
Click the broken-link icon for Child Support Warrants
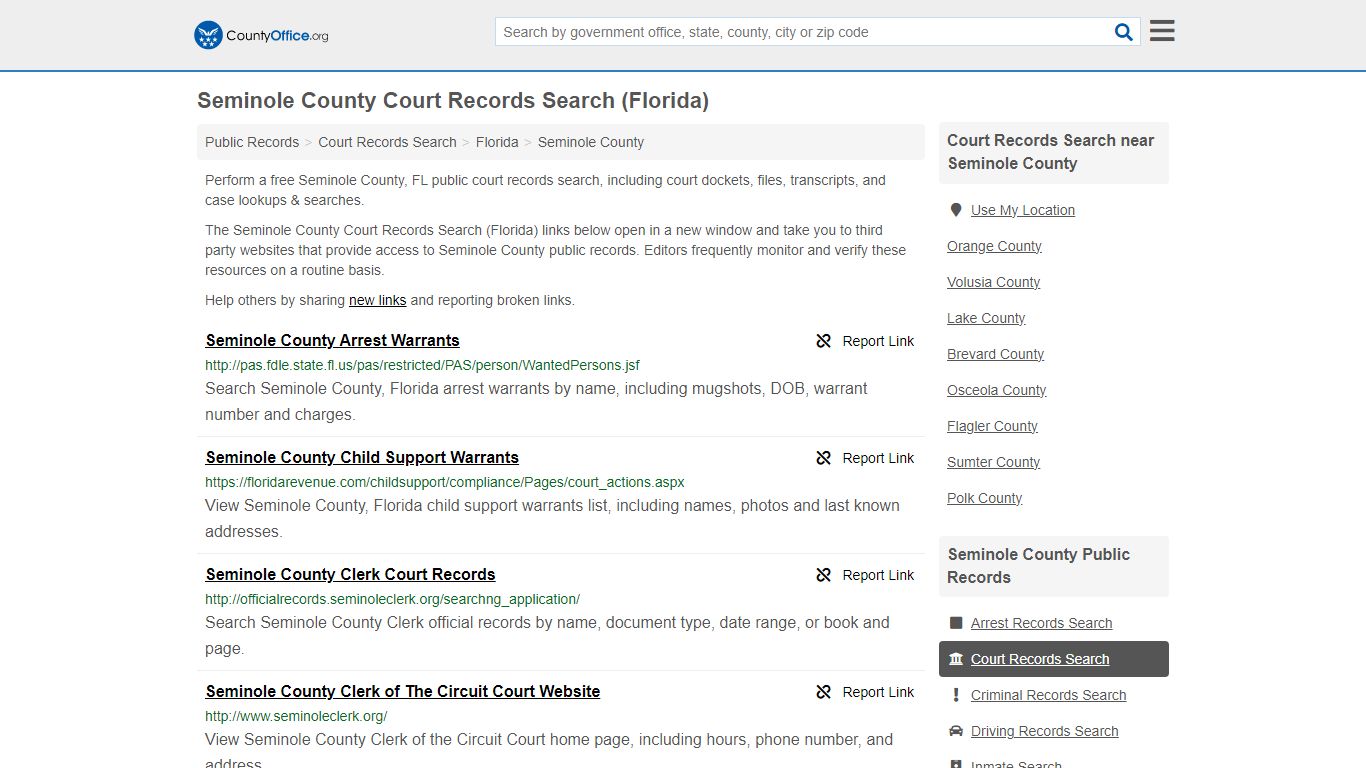tap(824, 458)
